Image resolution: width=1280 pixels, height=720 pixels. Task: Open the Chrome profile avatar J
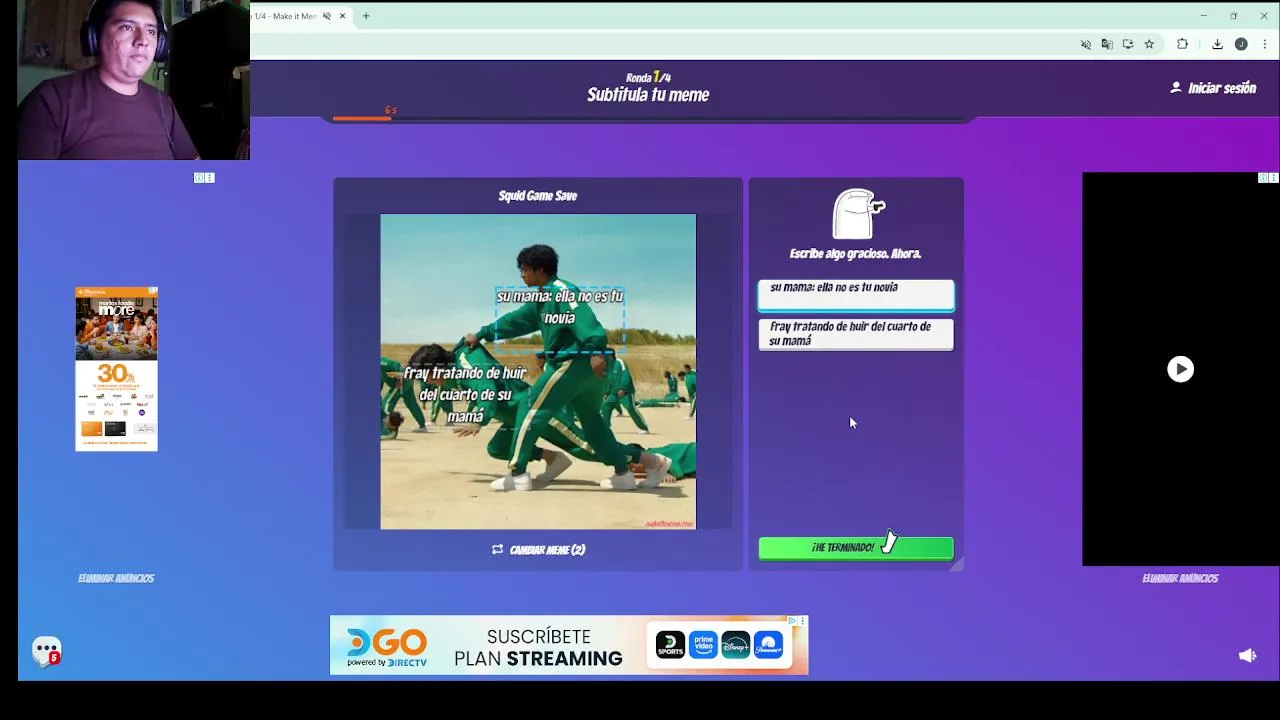point(1241,44)
